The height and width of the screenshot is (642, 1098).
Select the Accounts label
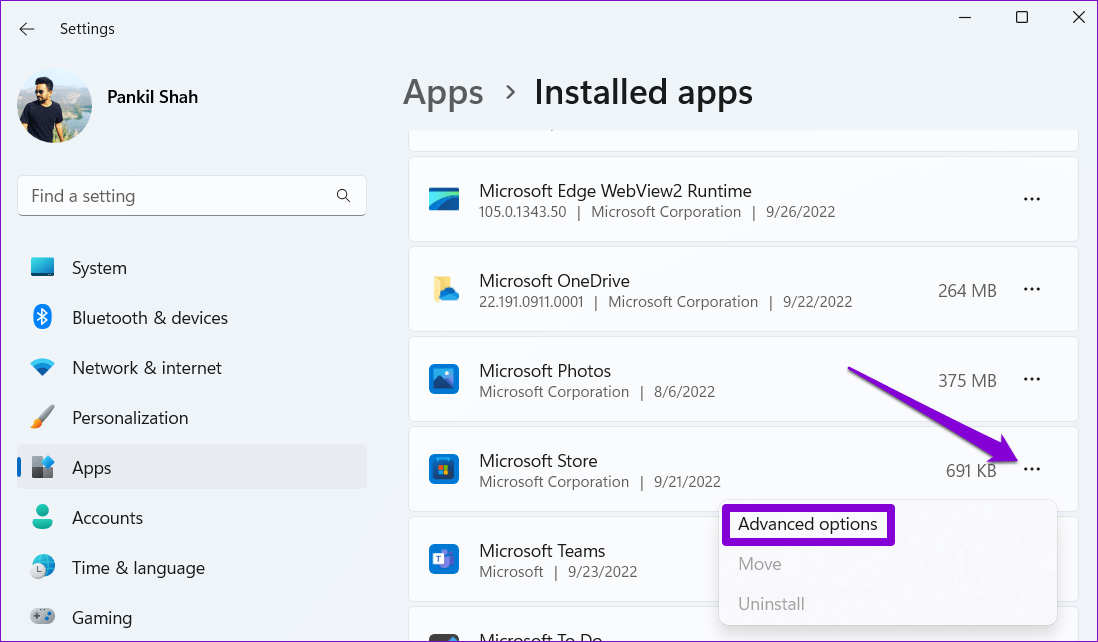[107, 518]
